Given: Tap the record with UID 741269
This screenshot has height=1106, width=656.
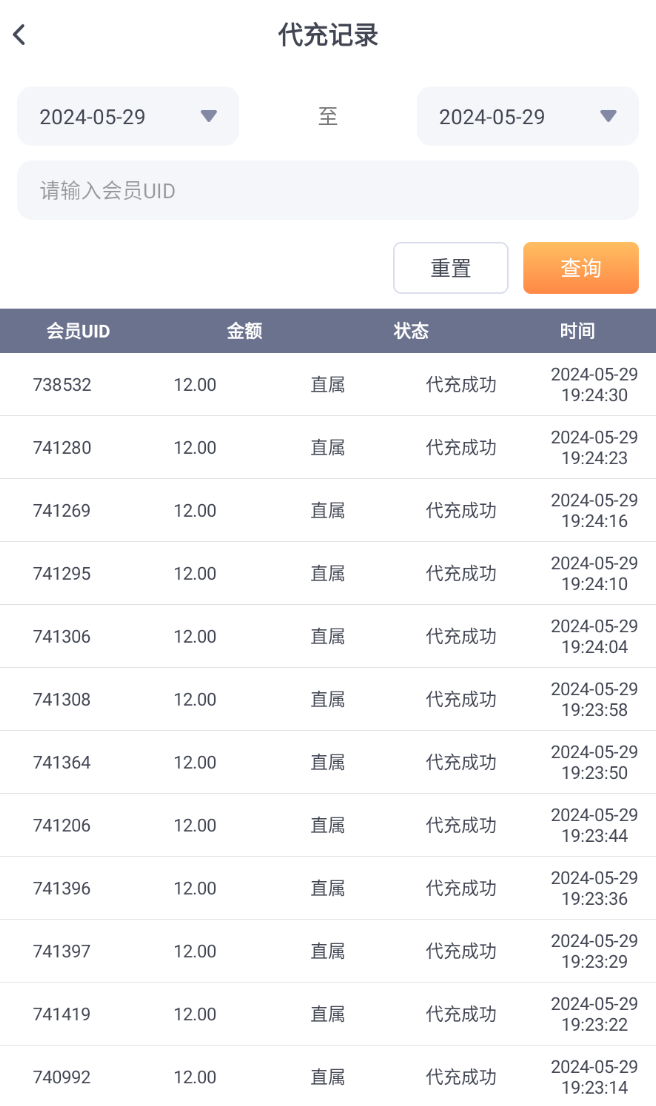Looking at the screenshot, I should 62,511.
